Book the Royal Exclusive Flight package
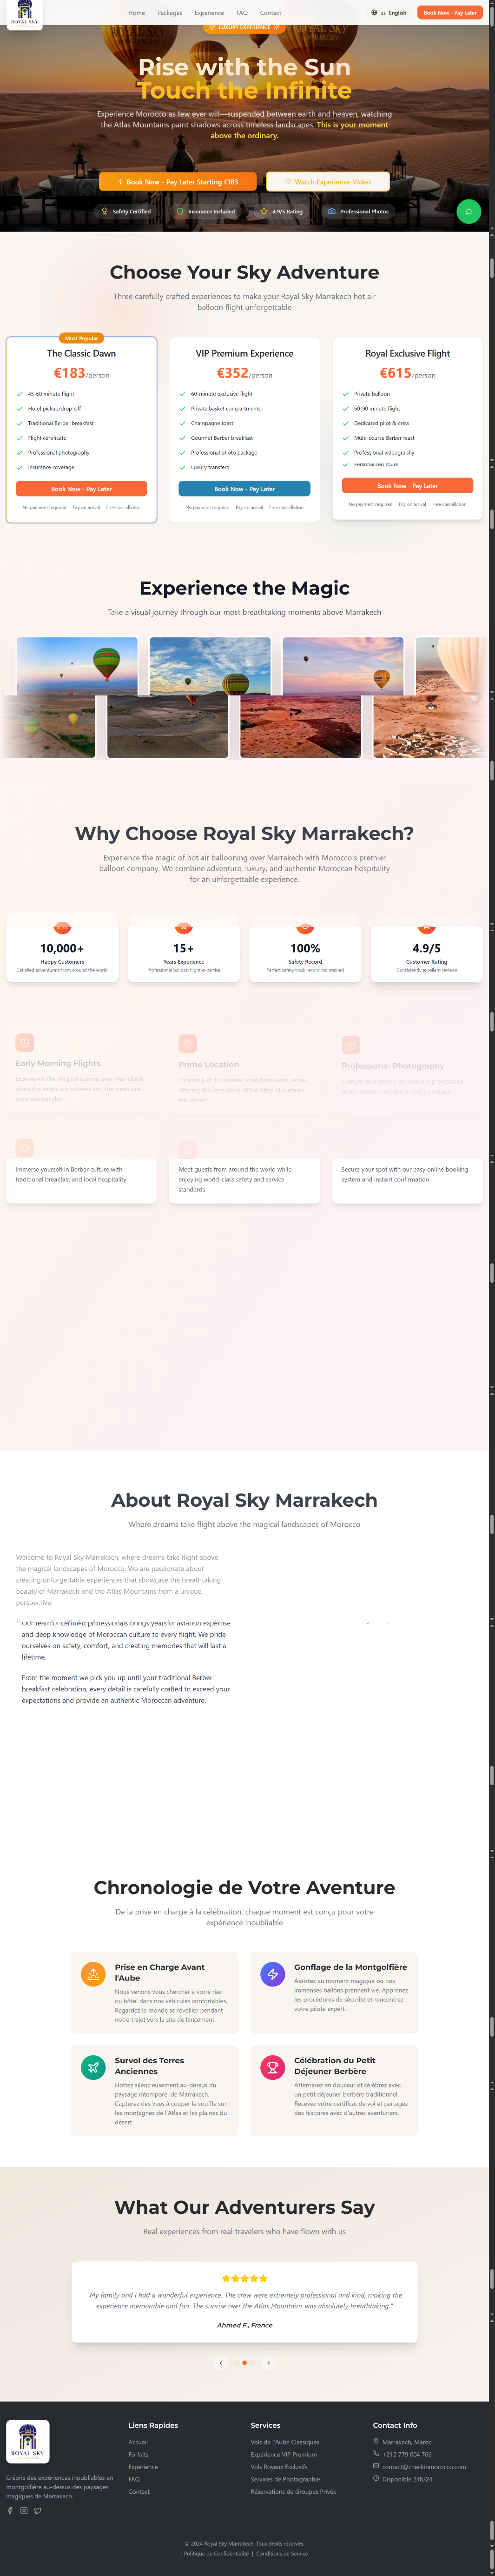Image resolution: width=495 pixels, height=2576 pixels. tap(407, 486)
